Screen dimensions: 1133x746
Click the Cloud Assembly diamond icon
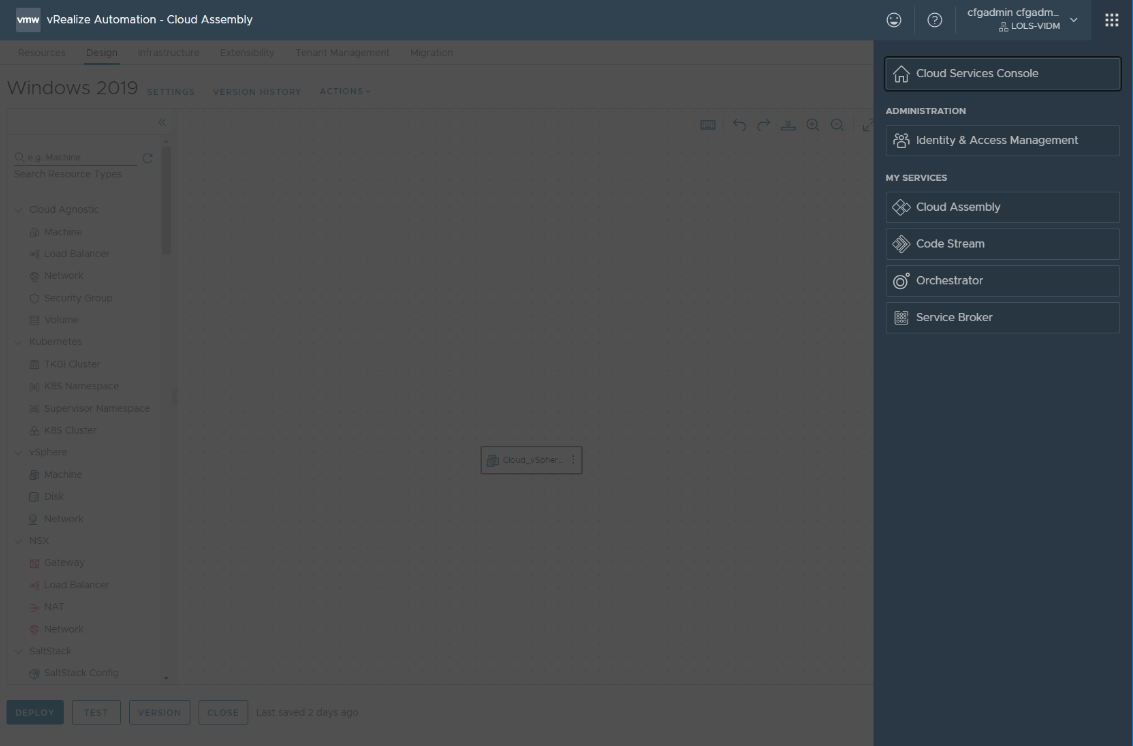click(x=901, y=207)
